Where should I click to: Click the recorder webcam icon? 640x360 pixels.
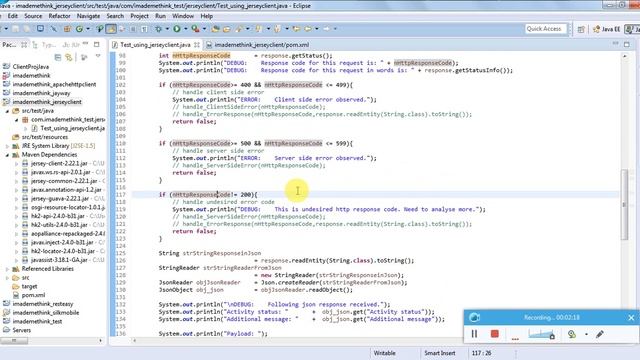pos(571,334)
